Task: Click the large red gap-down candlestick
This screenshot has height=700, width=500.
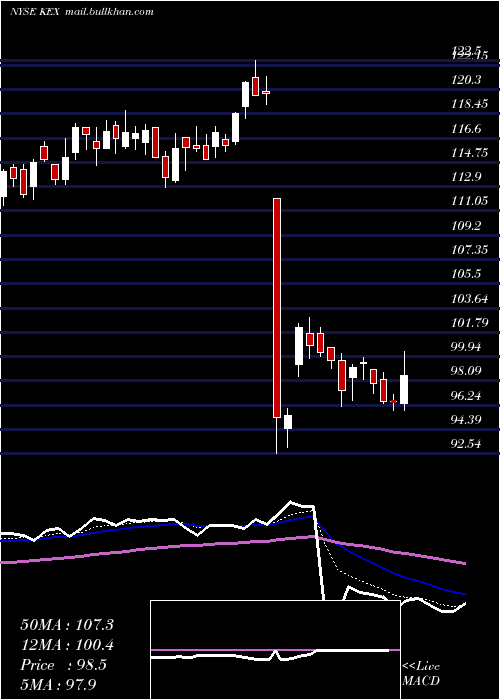Action: tap(277, 308)
